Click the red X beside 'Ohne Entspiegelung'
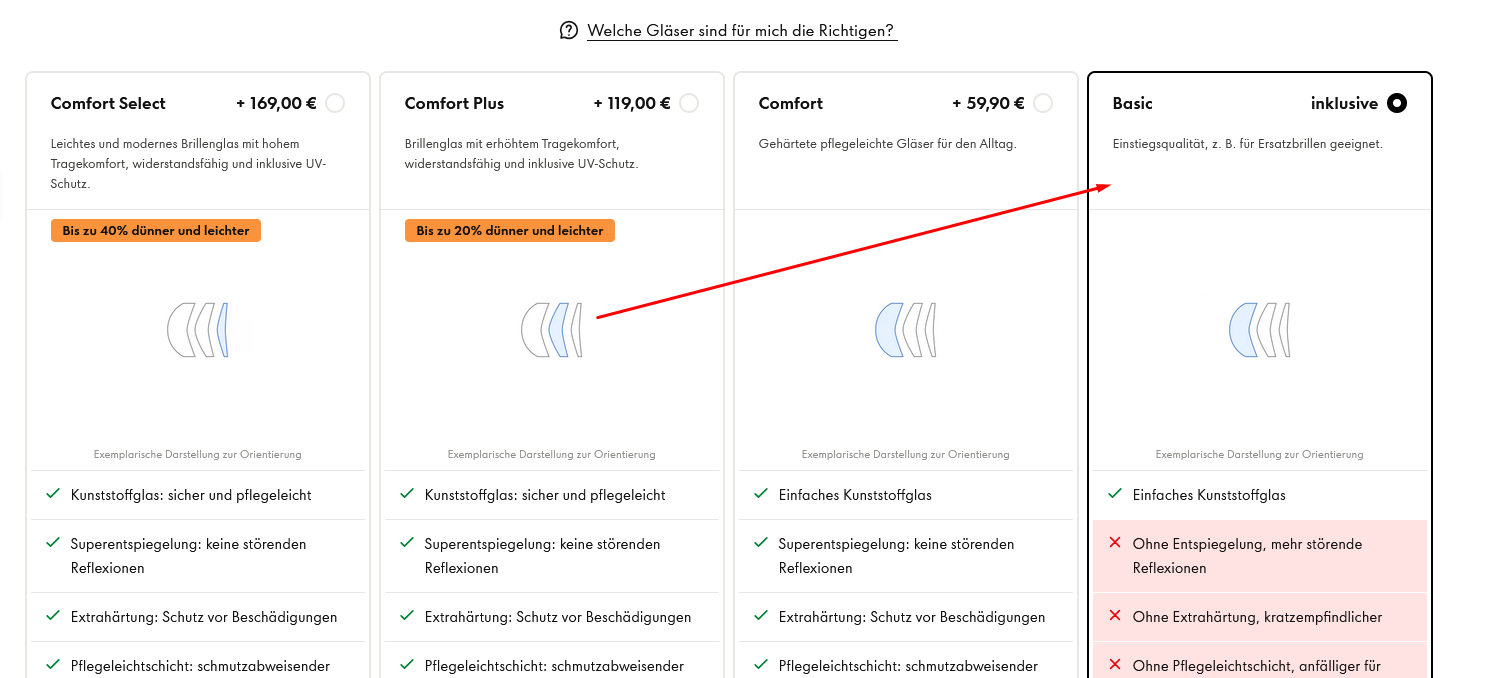Screen dimensions: 1504x678 coord(1115,543)
